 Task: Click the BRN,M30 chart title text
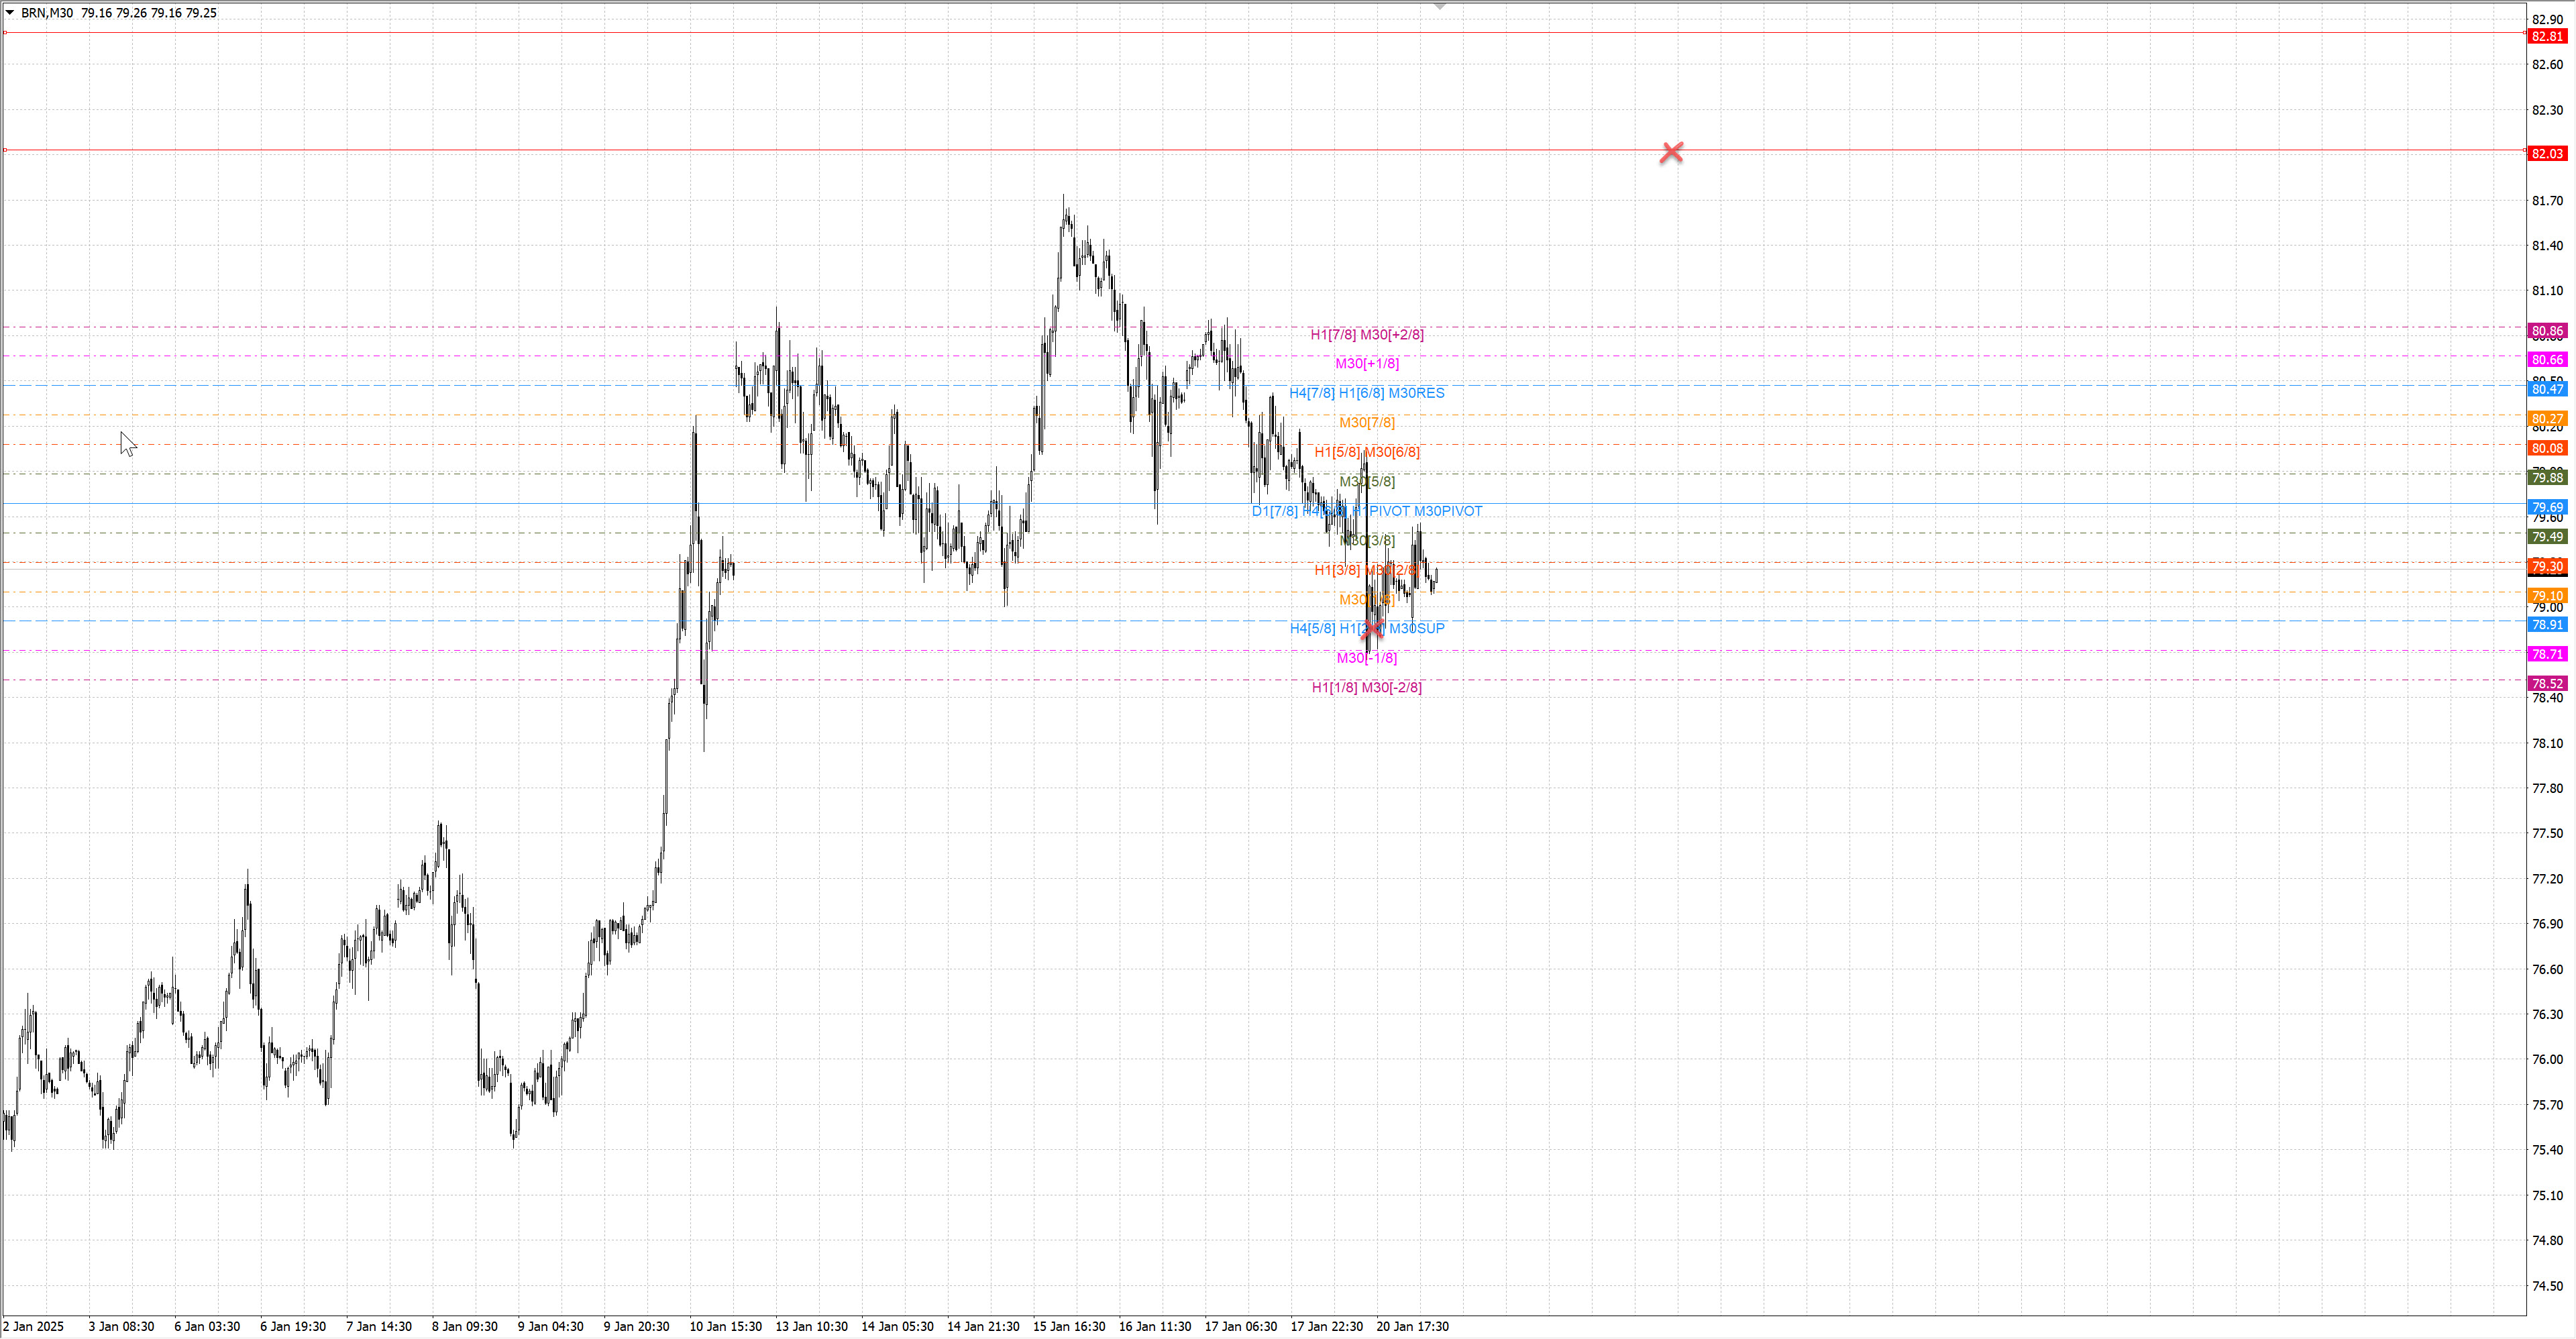click(x=47, y=13)
